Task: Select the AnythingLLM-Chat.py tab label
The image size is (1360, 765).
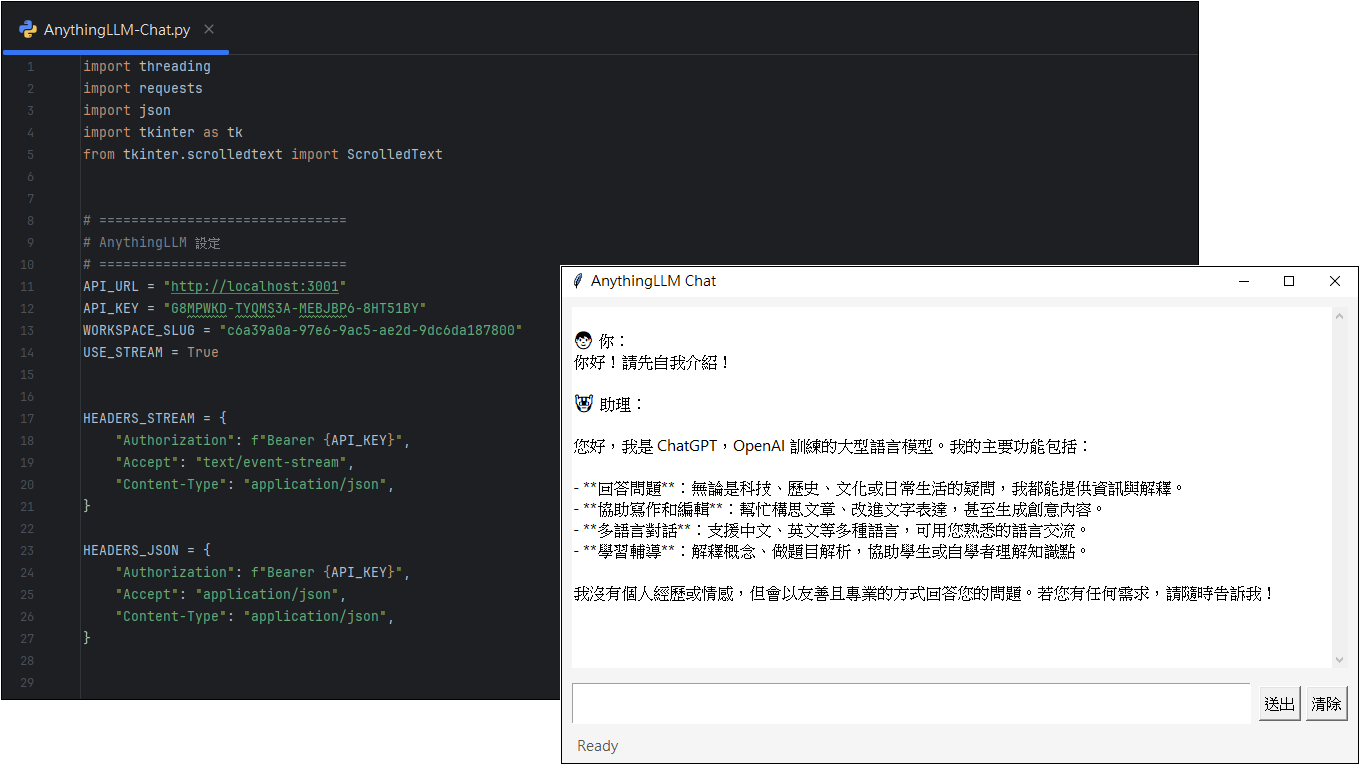Action: (117, 30)
